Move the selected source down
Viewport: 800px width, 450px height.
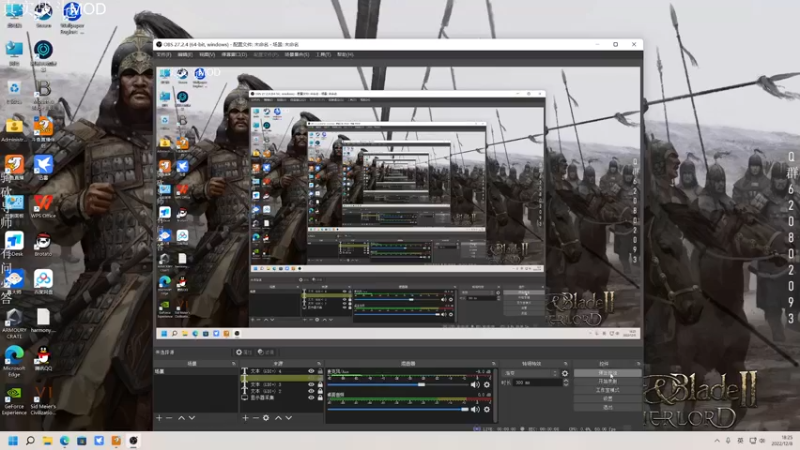pos(289,418)
